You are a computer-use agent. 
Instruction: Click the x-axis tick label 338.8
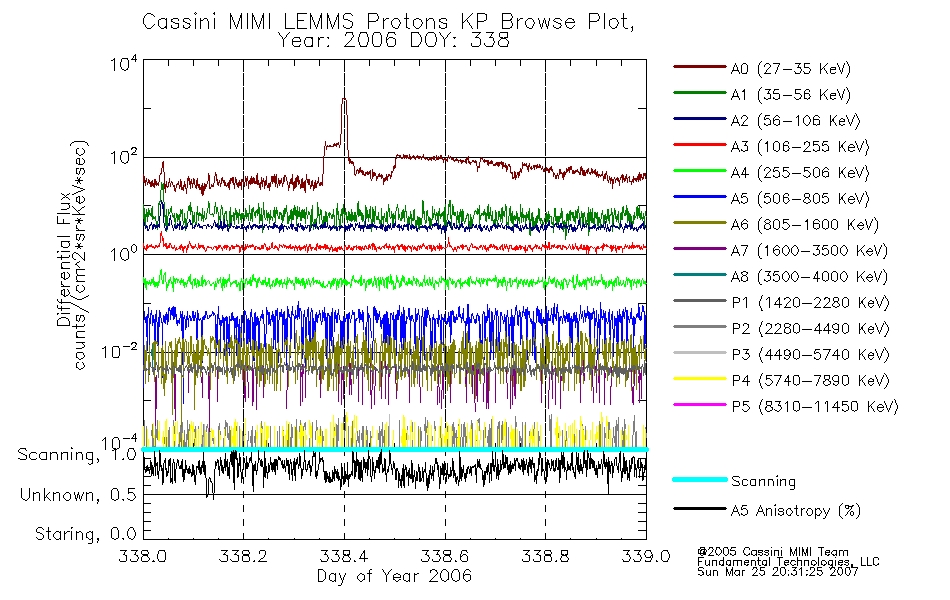click(x=545, y=556)
